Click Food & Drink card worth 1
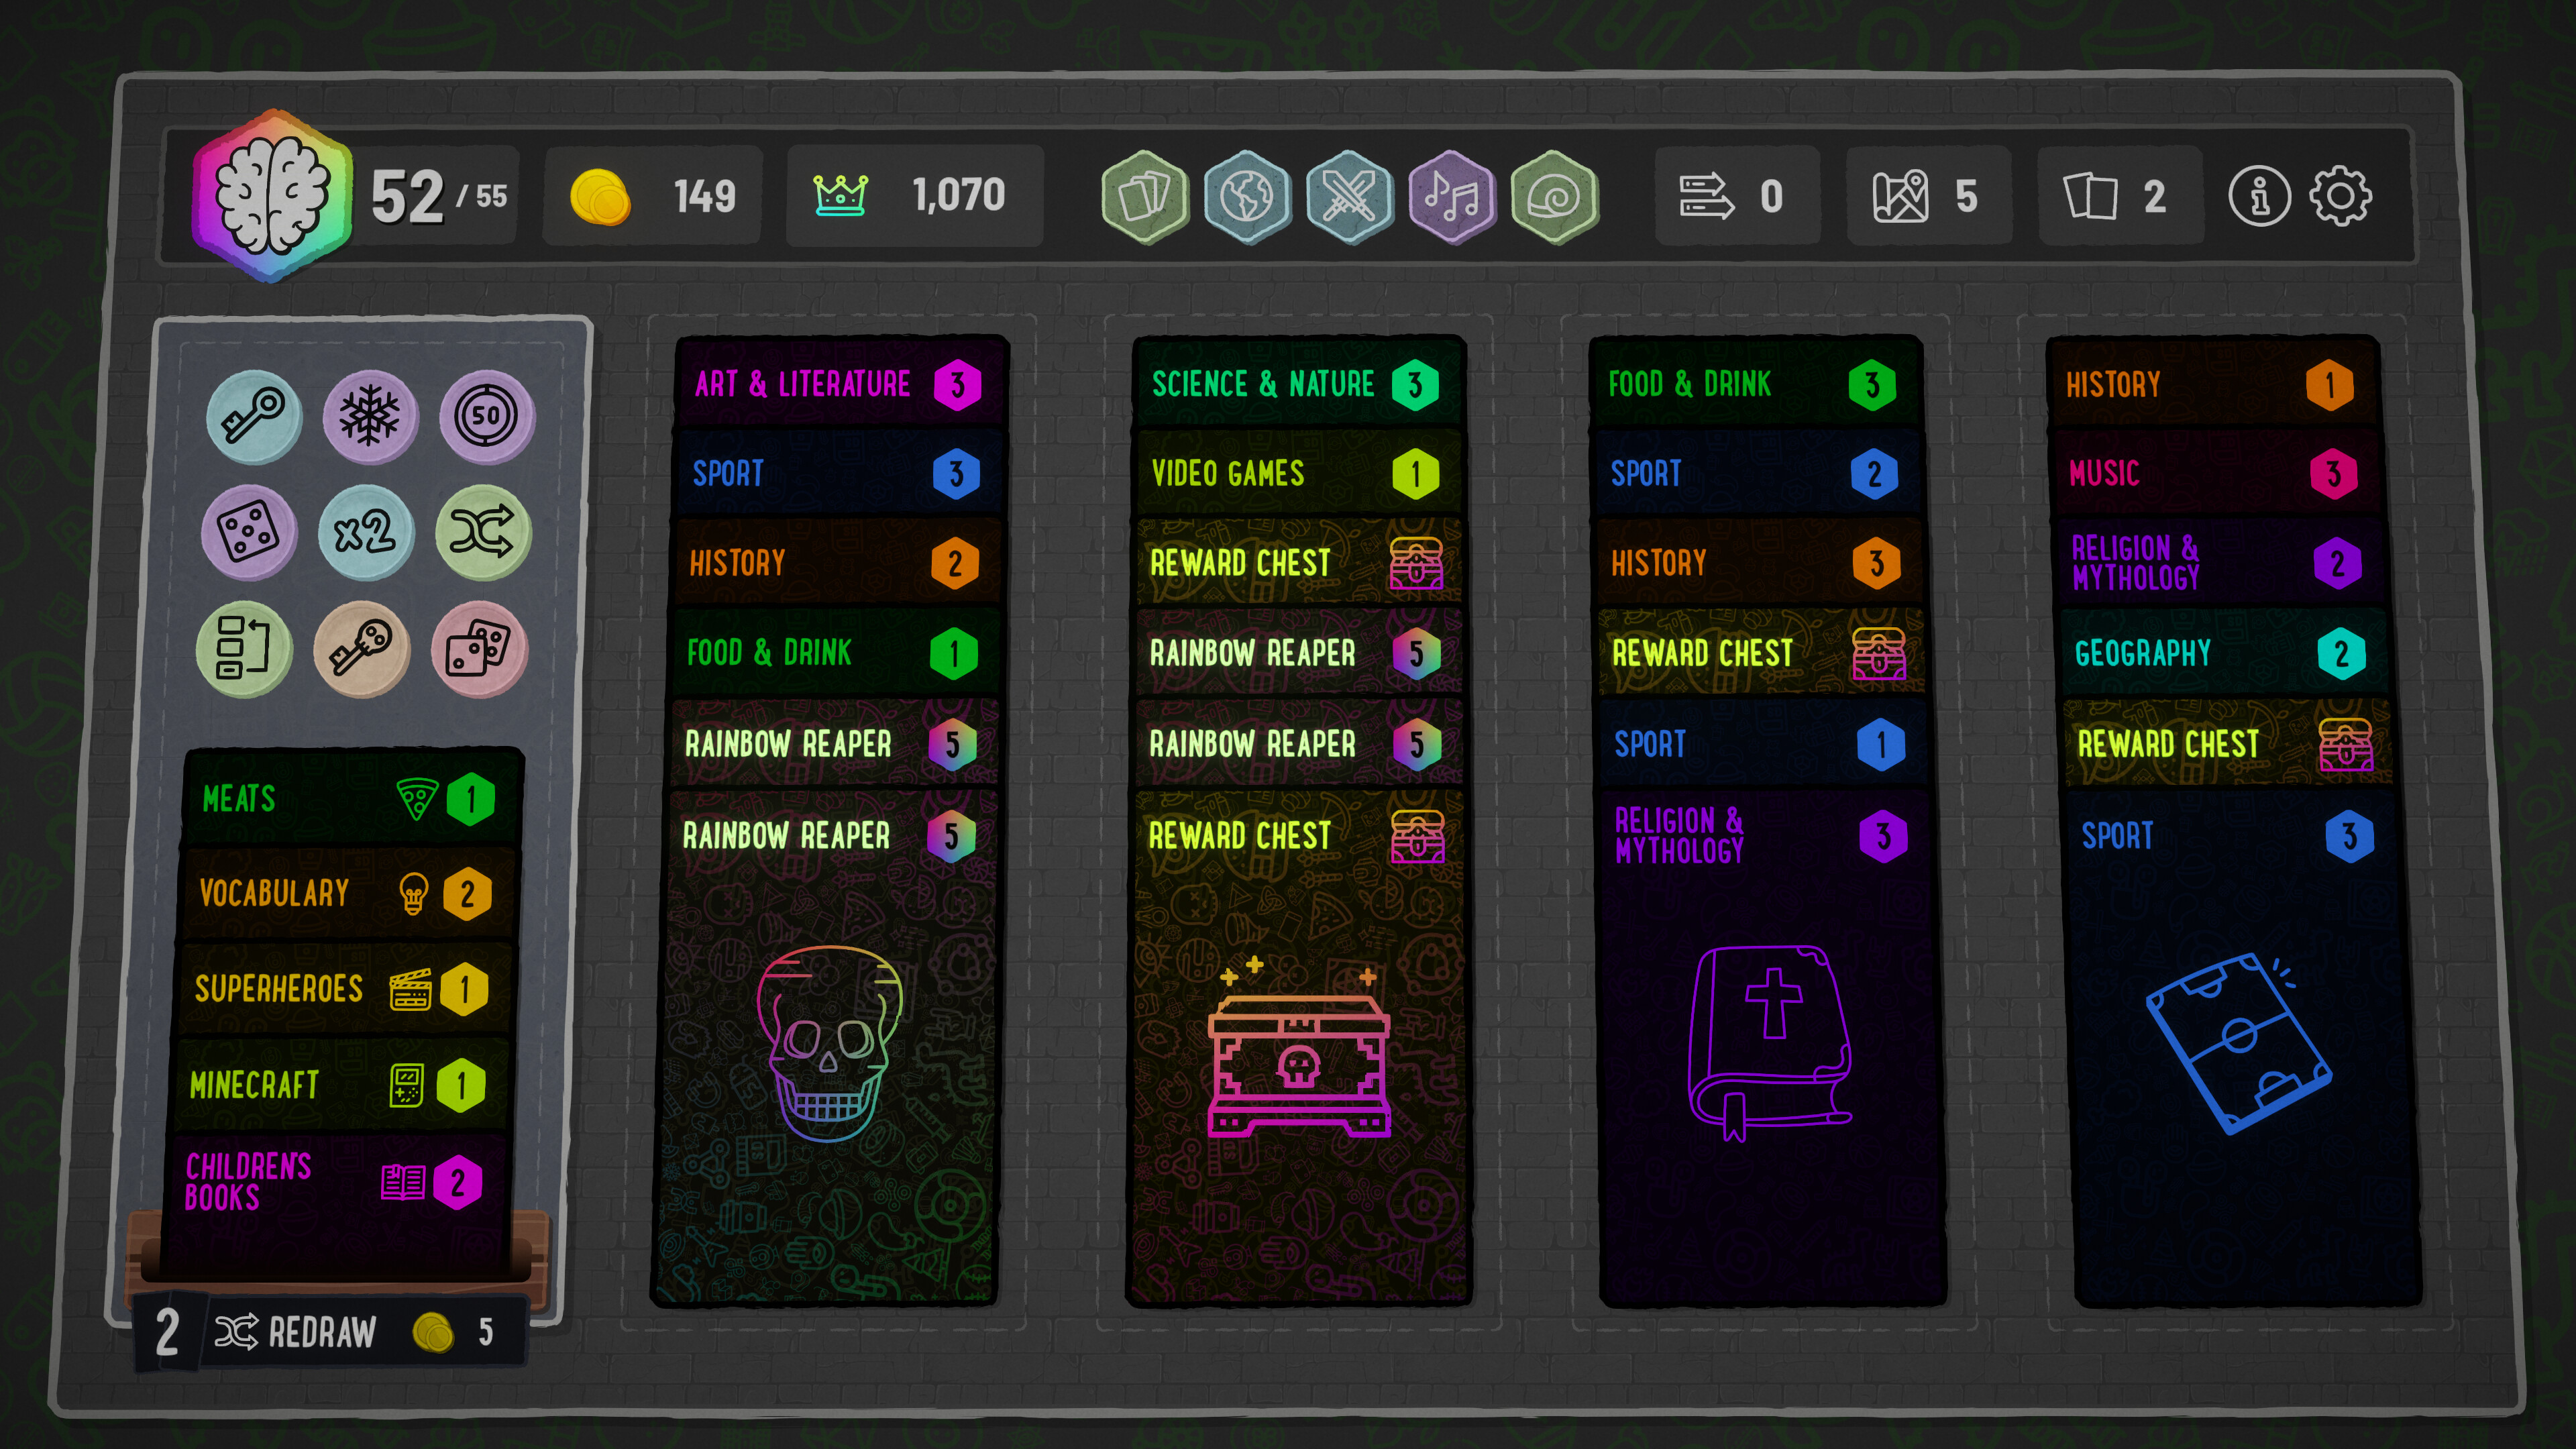 836,653
